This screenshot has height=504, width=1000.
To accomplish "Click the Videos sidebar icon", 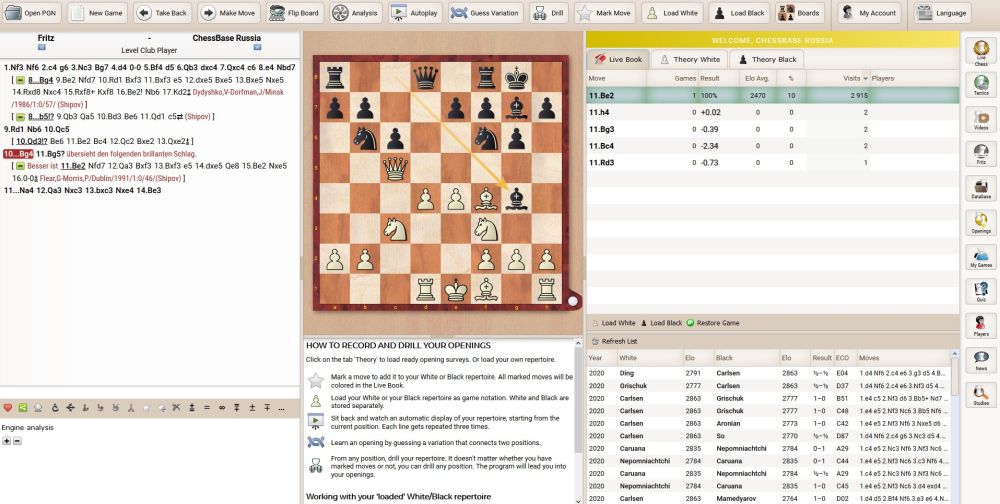I will coord(980,119).
